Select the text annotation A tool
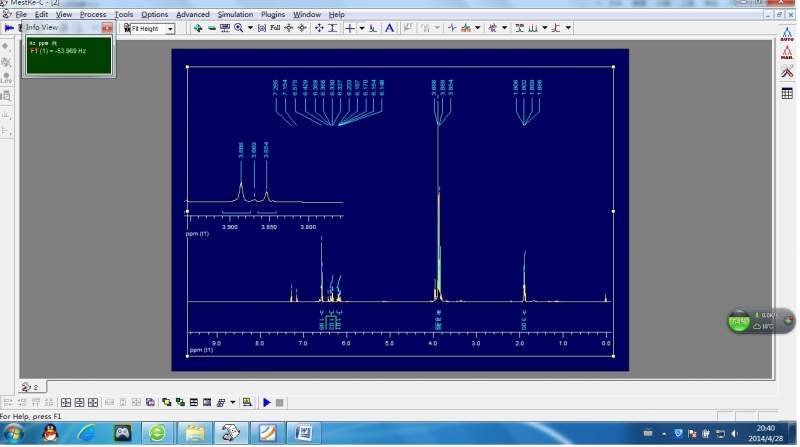 tap(389, 28)
